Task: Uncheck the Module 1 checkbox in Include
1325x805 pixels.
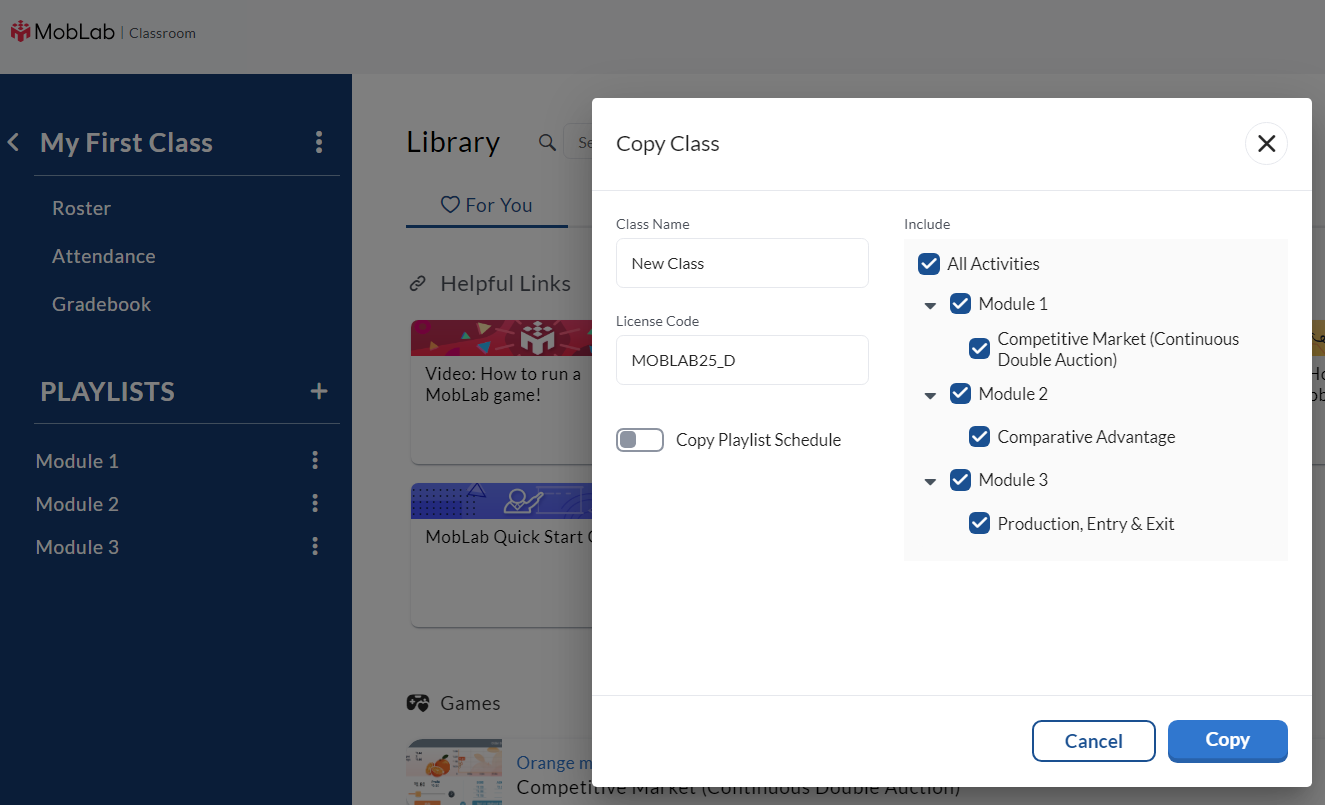Action: pyautogui.click(x=960, y=303)
